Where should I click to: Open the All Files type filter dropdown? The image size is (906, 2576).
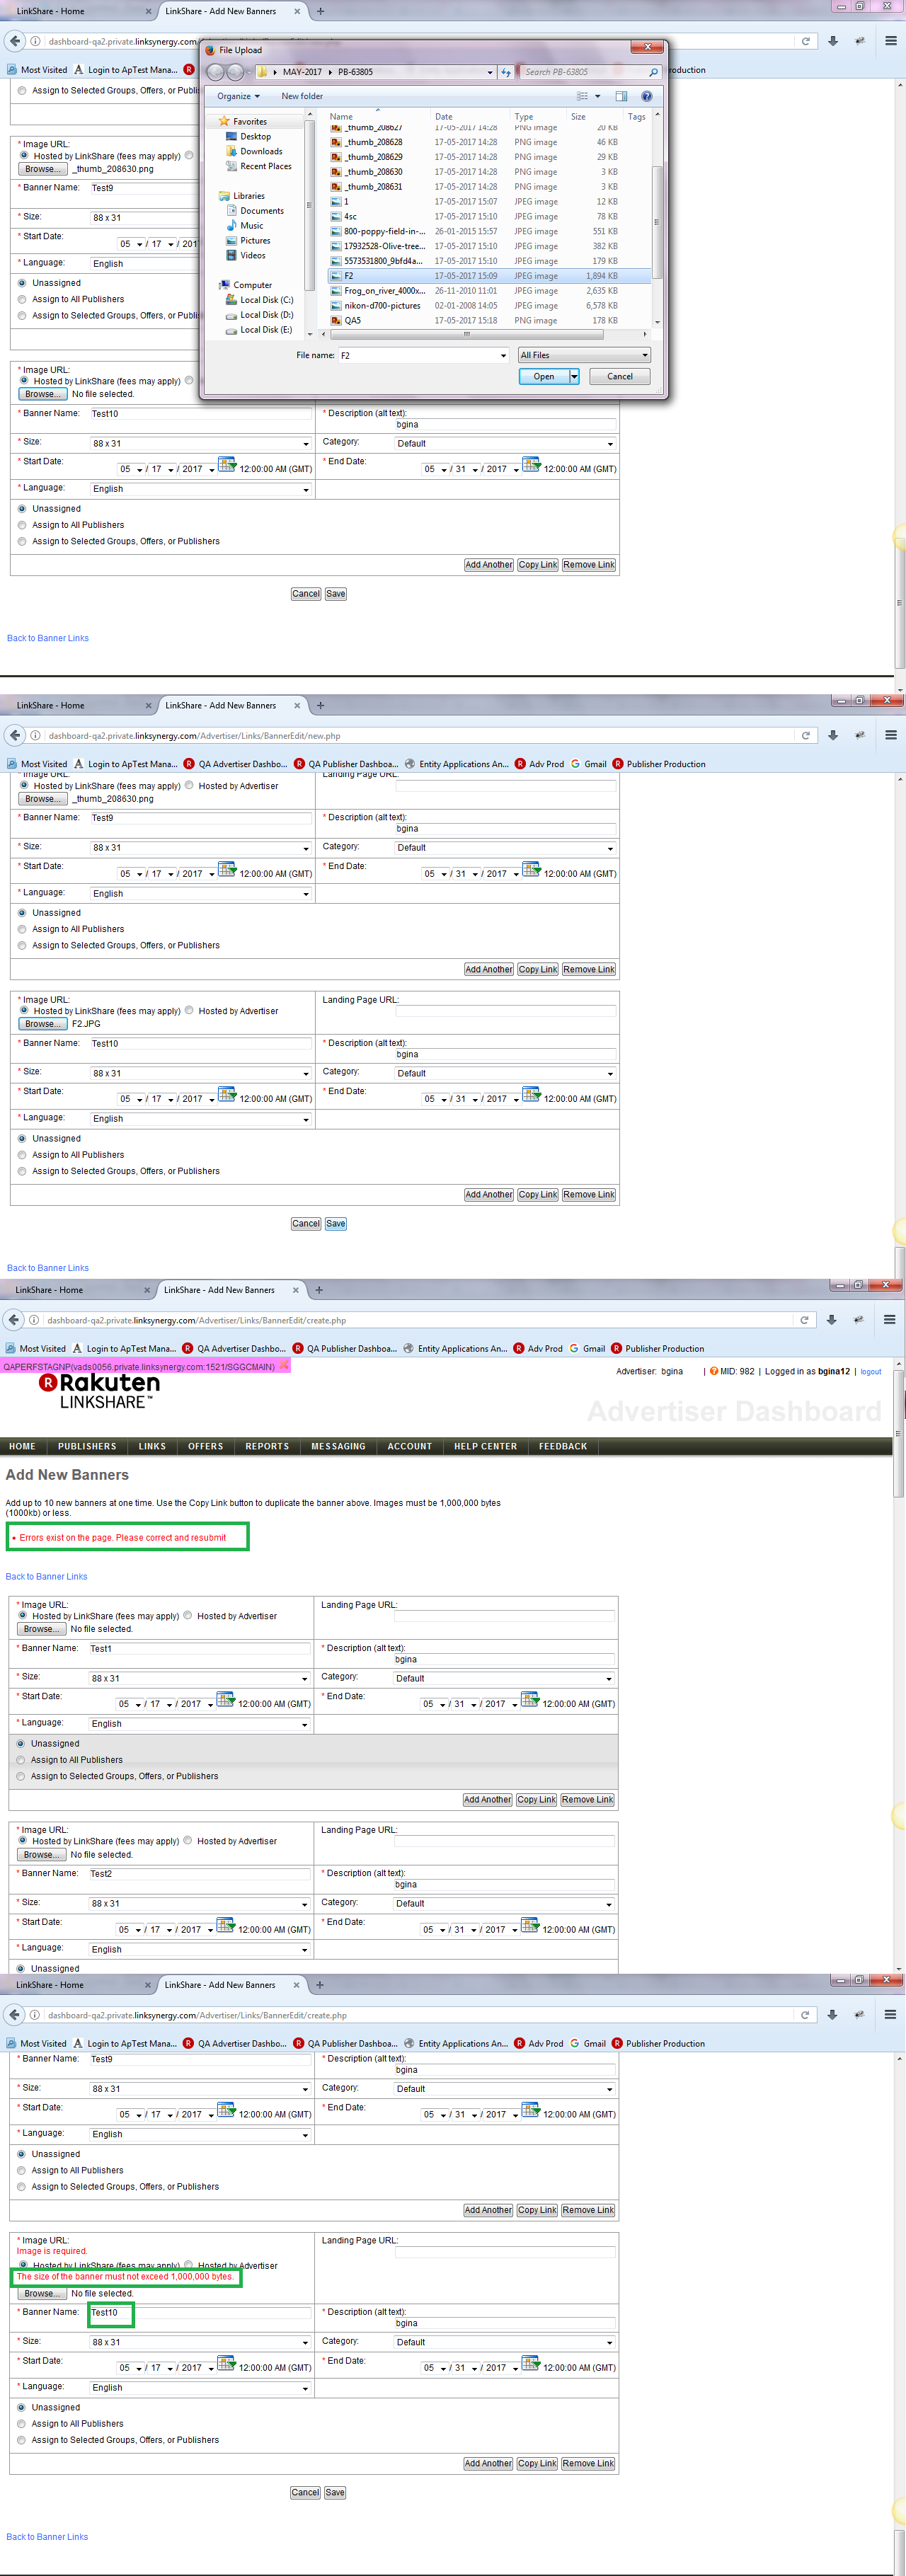584,355
